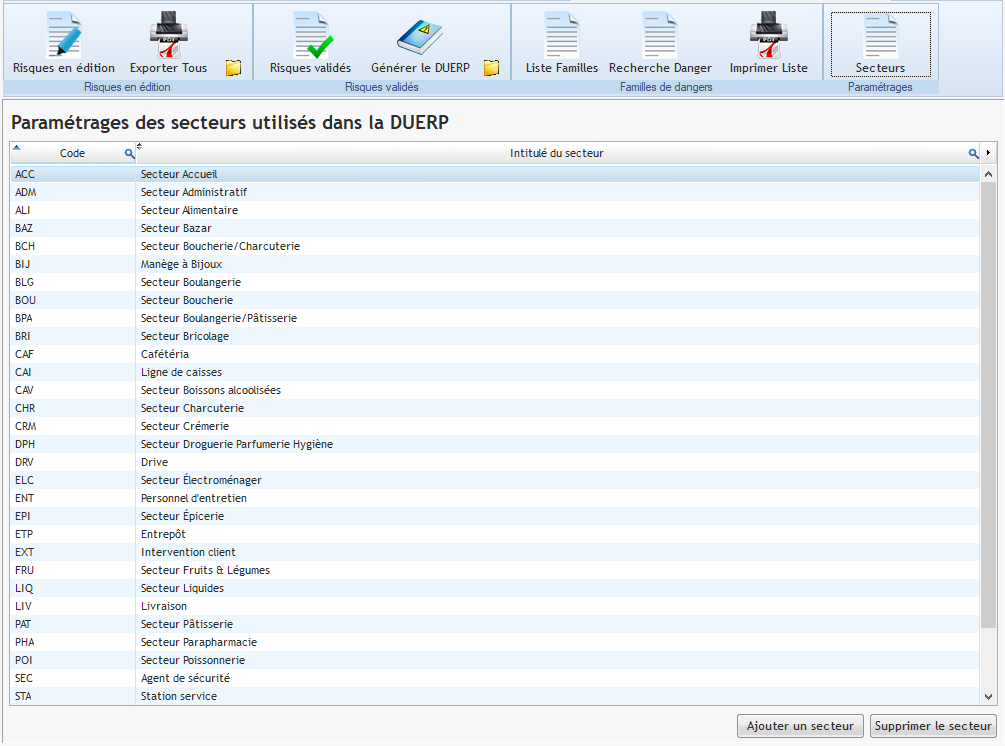Open the folder beside Exporter Tous
The height and width of the screenshot is (746, 1005).
pos(233,68)
